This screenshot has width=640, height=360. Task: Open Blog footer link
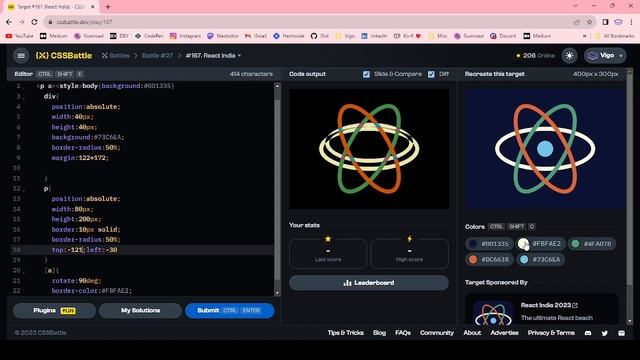tap(379, 333)
